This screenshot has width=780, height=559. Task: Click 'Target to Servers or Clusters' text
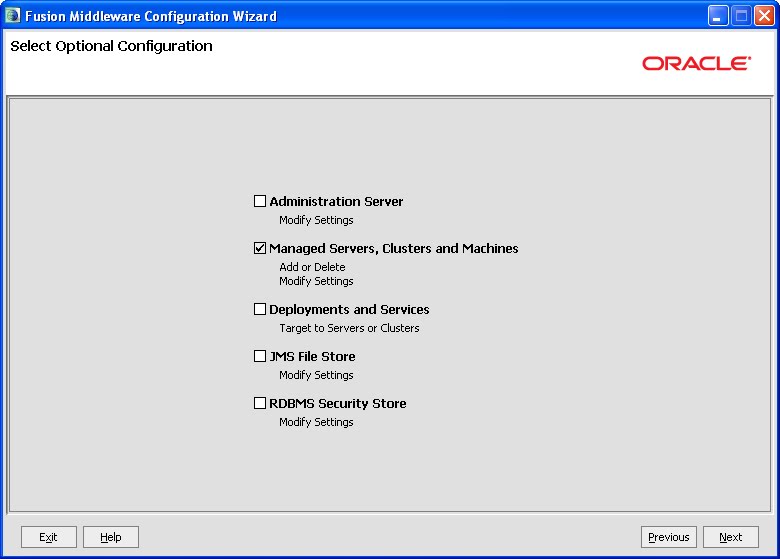(x=349, y=328)
